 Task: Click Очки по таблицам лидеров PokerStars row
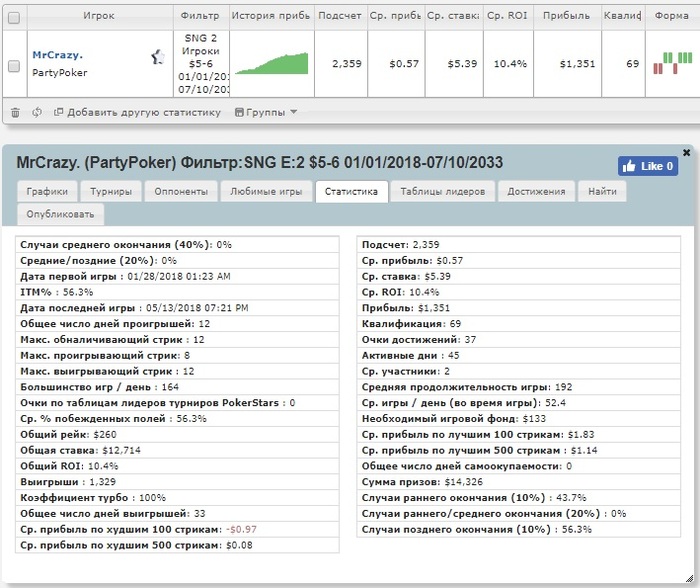pyautogui.click(x=177, y=403)
